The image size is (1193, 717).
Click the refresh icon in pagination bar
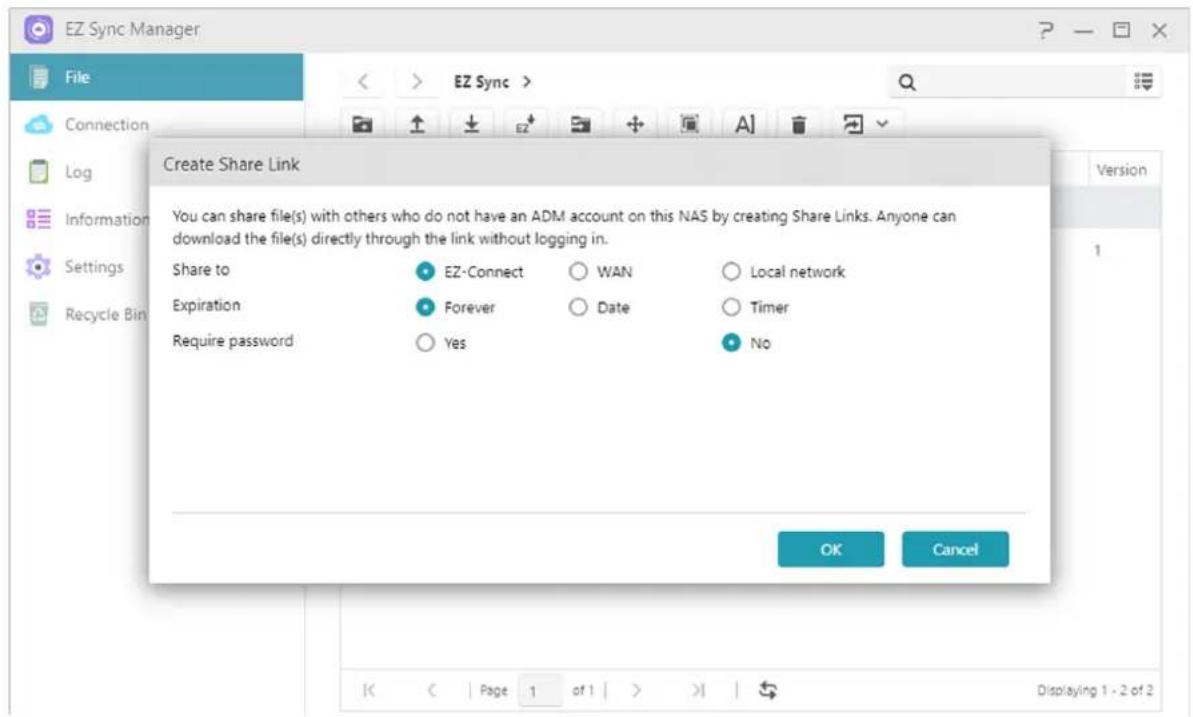[769, 689]
